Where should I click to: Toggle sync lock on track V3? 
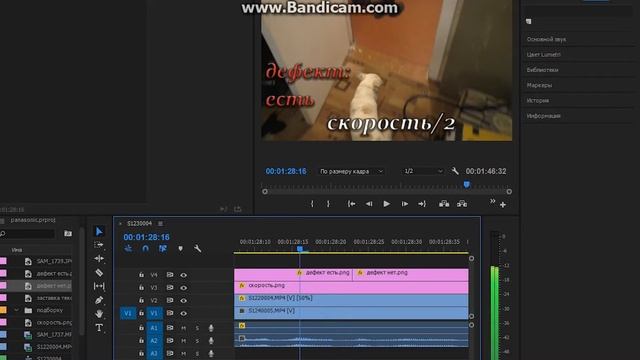tap(170, 287)
